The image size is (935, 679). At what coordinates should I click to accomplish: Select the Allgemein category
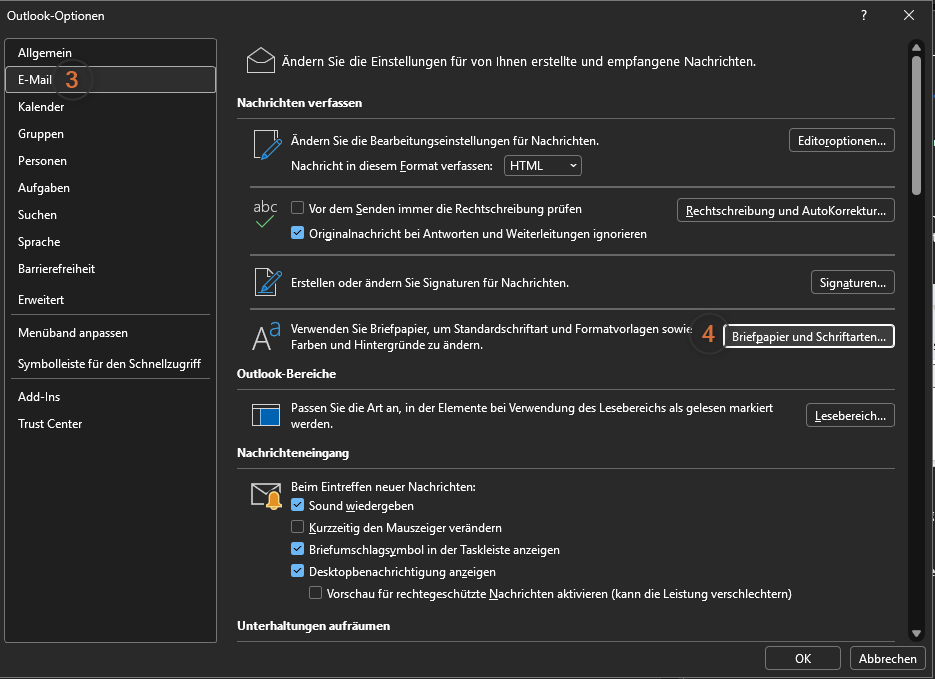[x=110, y=52]
